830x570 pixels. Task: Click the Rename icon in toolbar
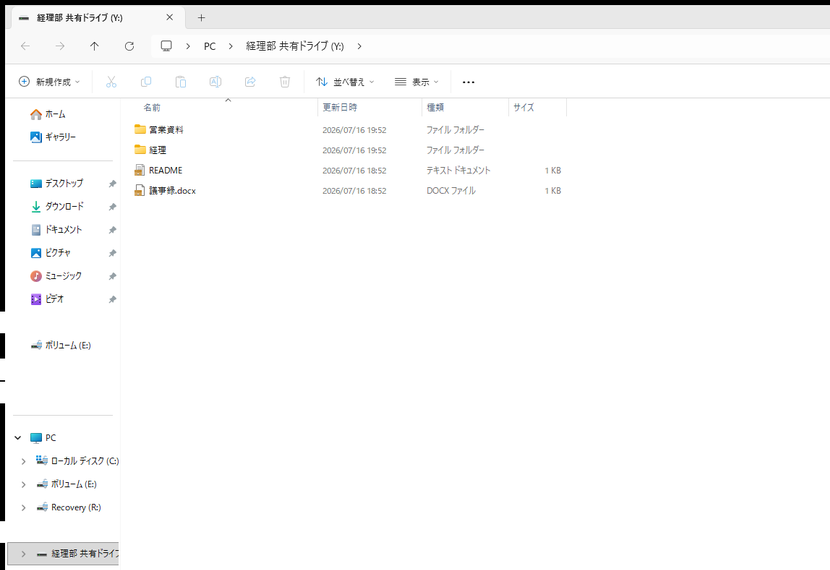point(215,82)
